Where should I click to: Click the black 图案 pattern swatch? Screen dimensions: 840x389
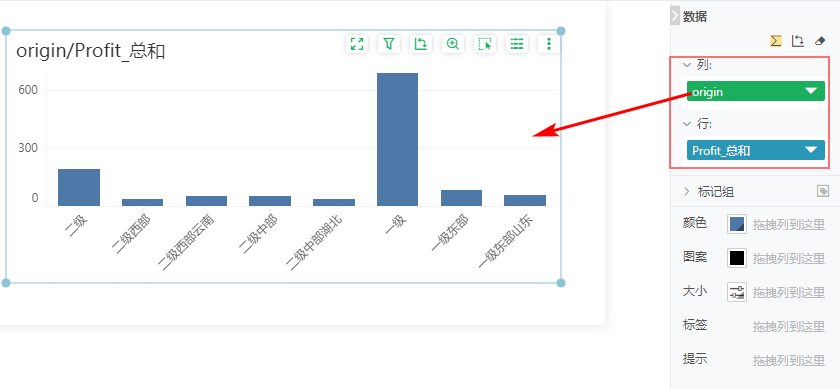click(737, 258)
